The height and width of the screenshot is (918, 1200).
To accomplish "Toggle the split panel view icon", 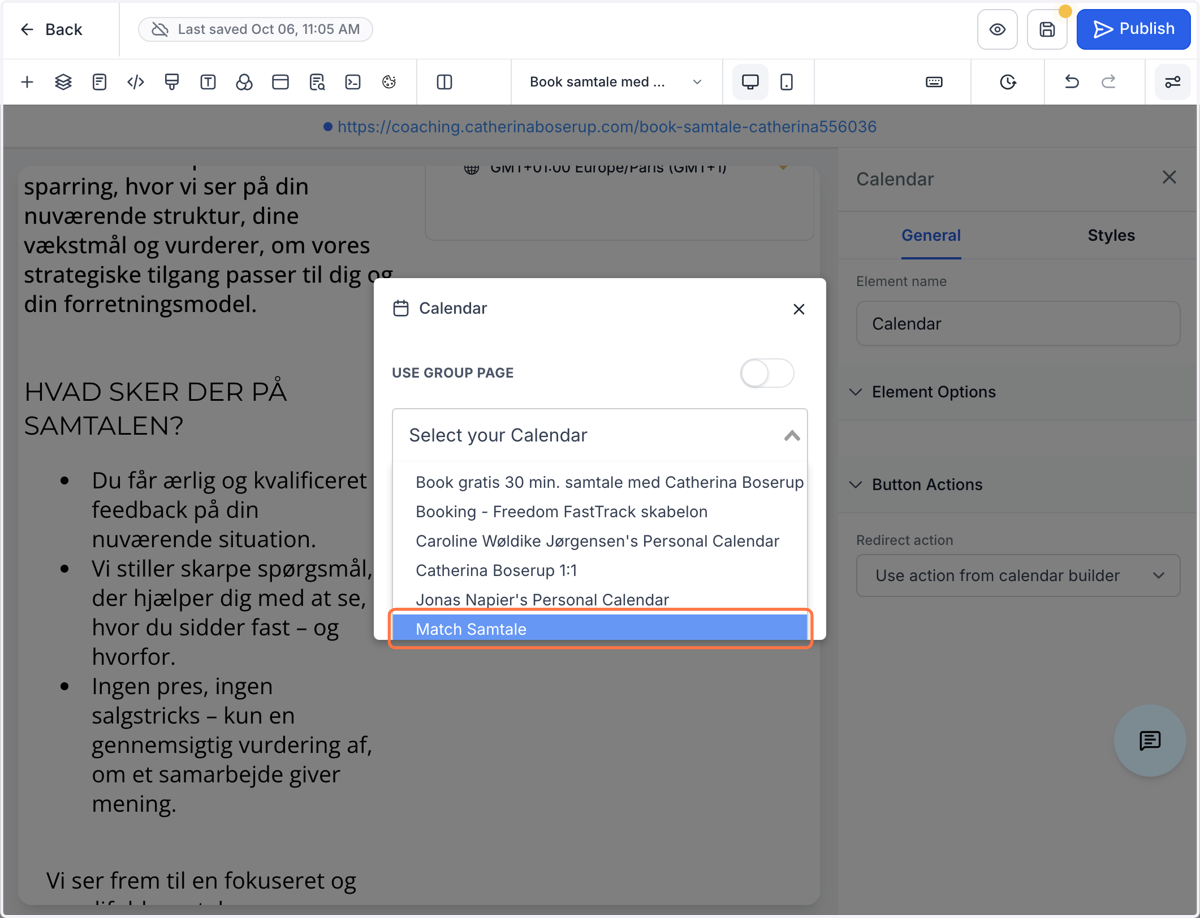I will [445, 82].
